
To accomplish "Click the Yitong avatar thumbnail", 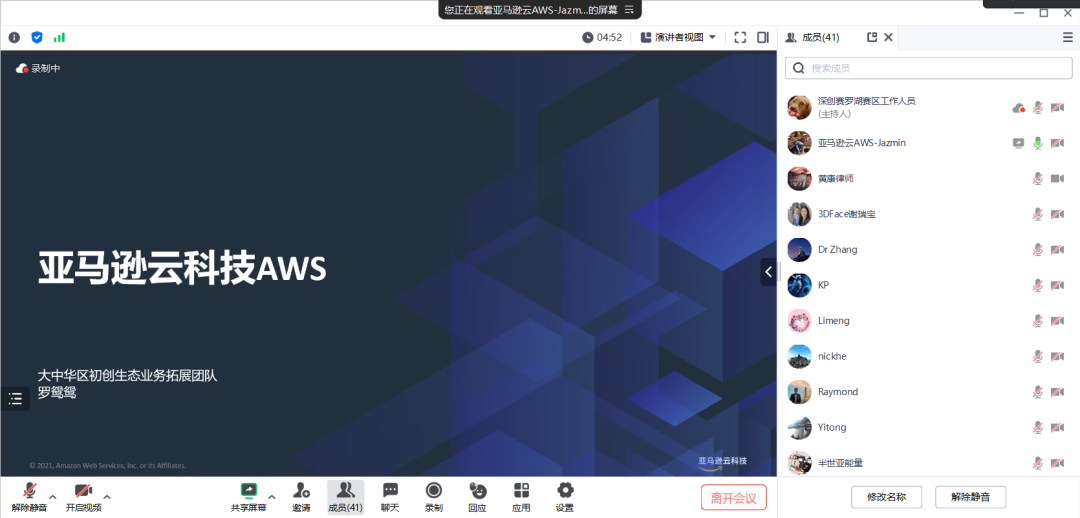I will [x=799, y=427].
